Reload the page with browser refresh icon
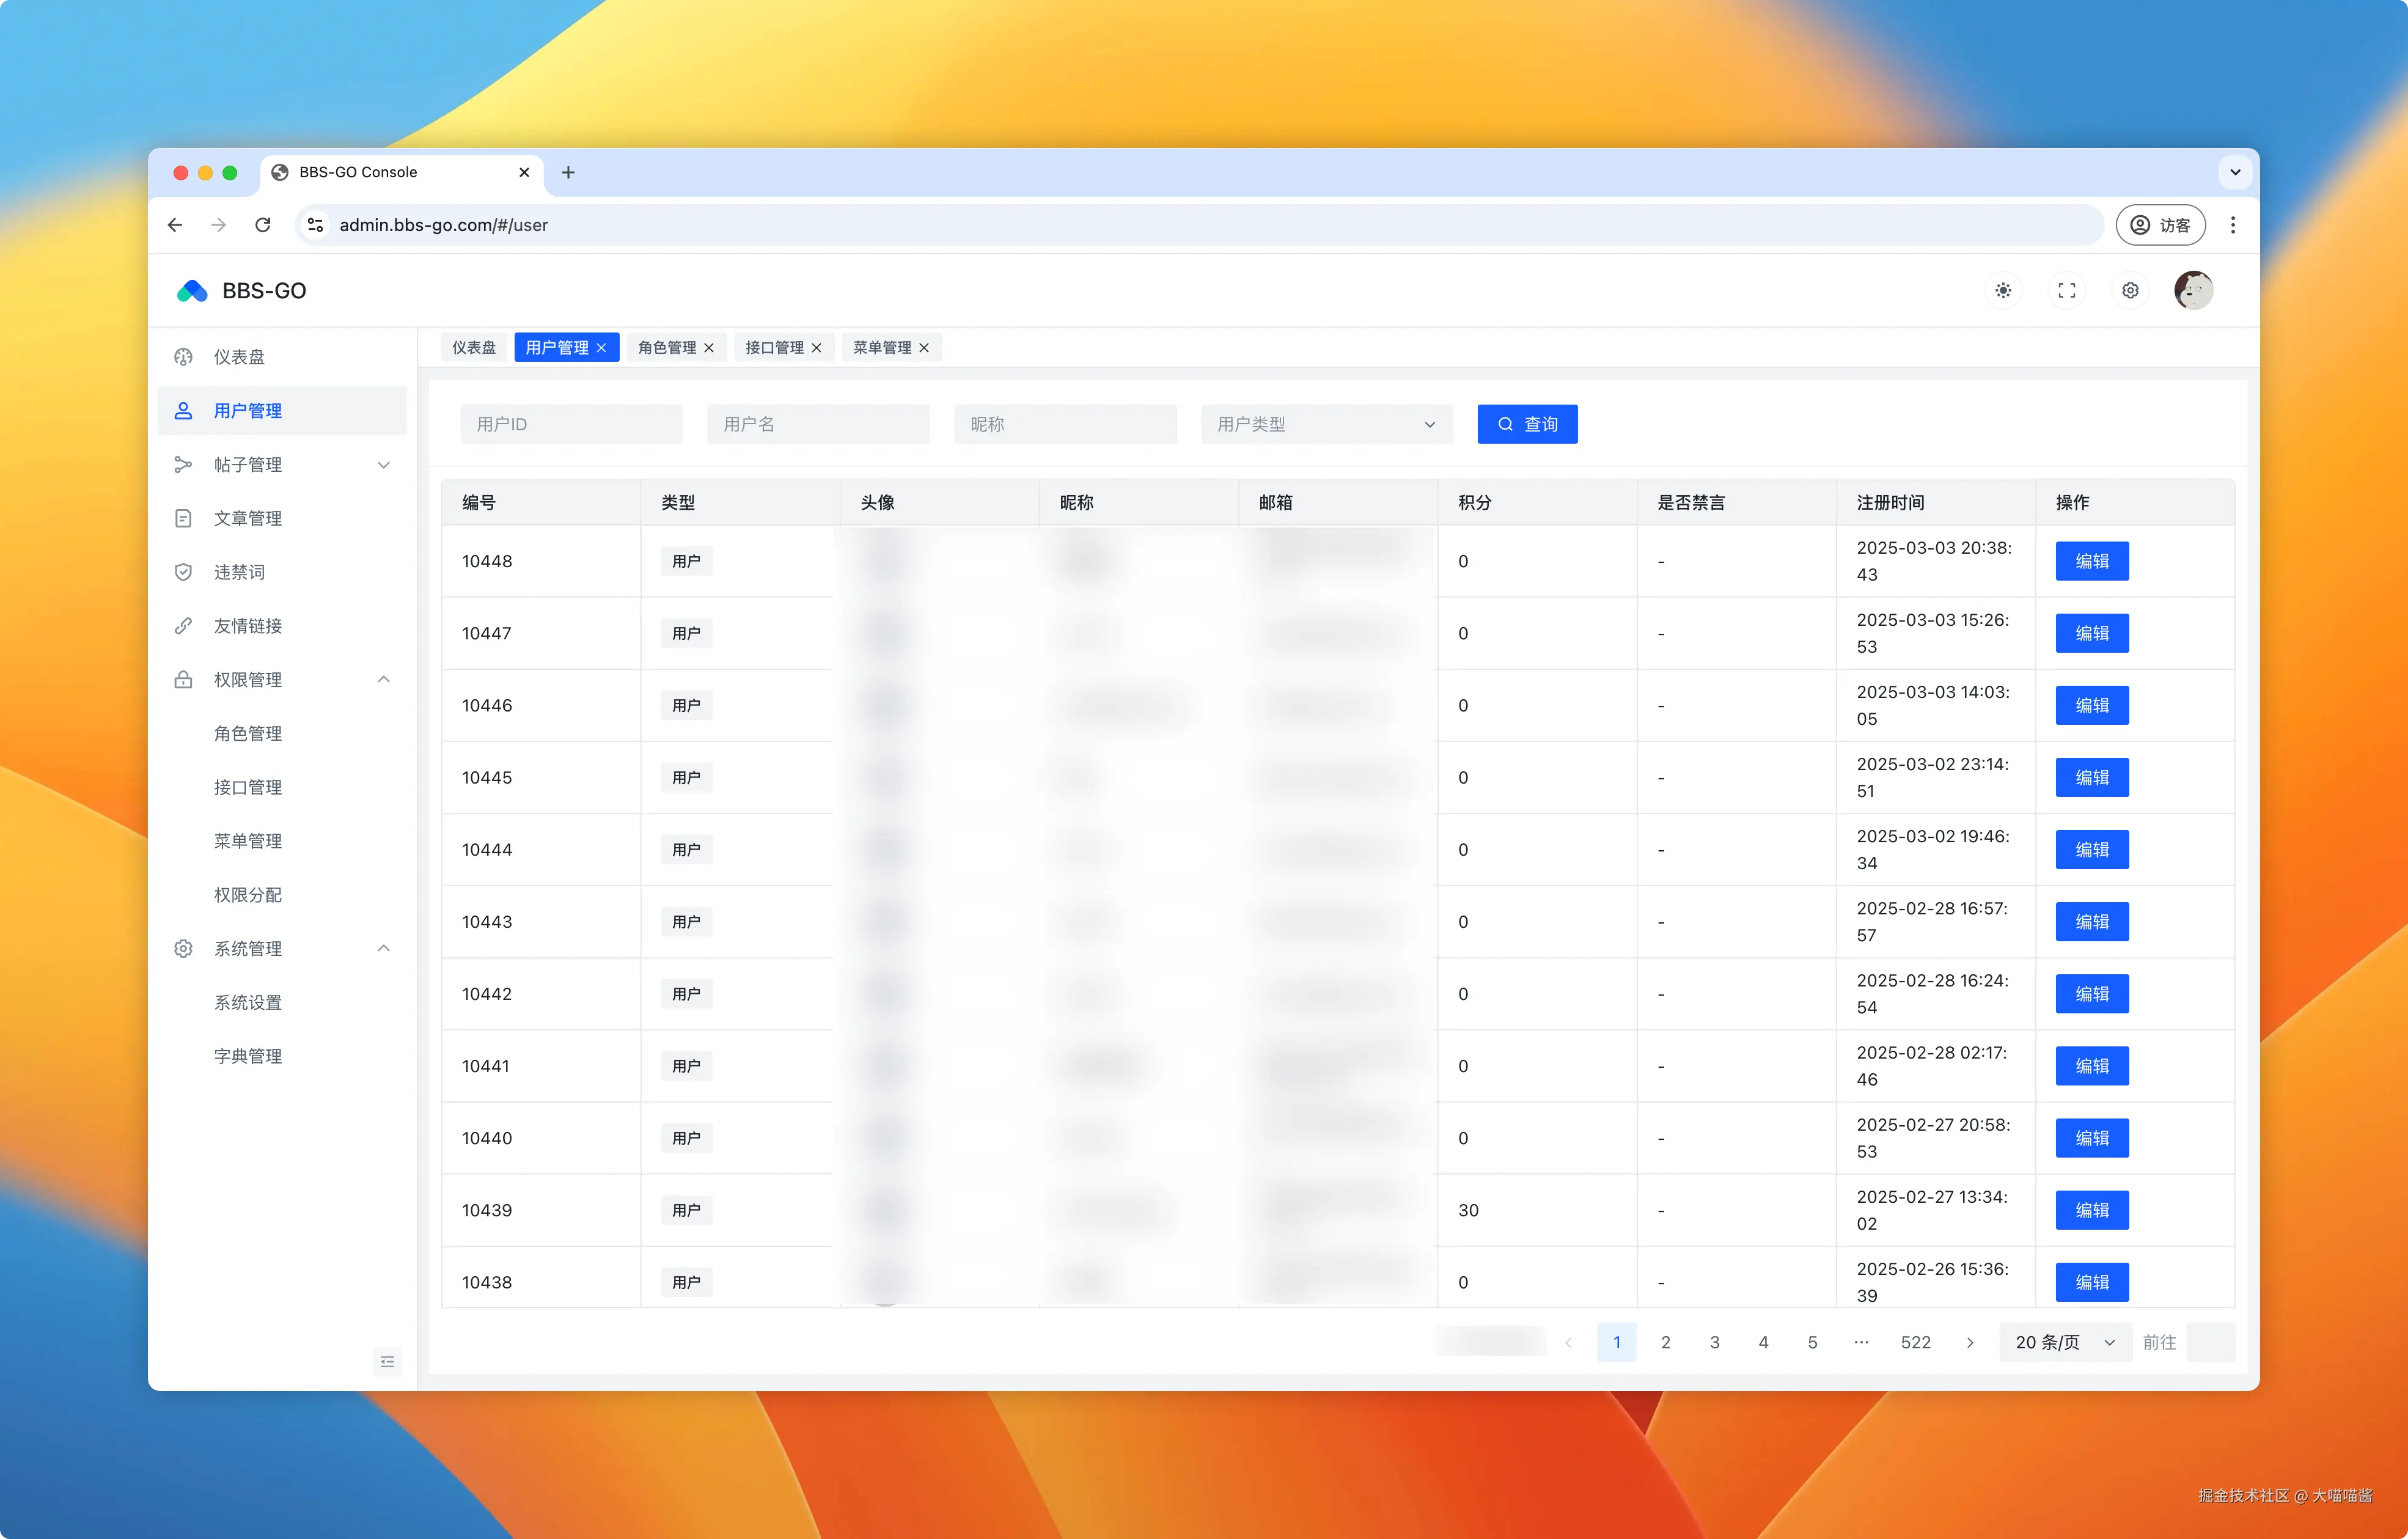 [x=263, y=225]
